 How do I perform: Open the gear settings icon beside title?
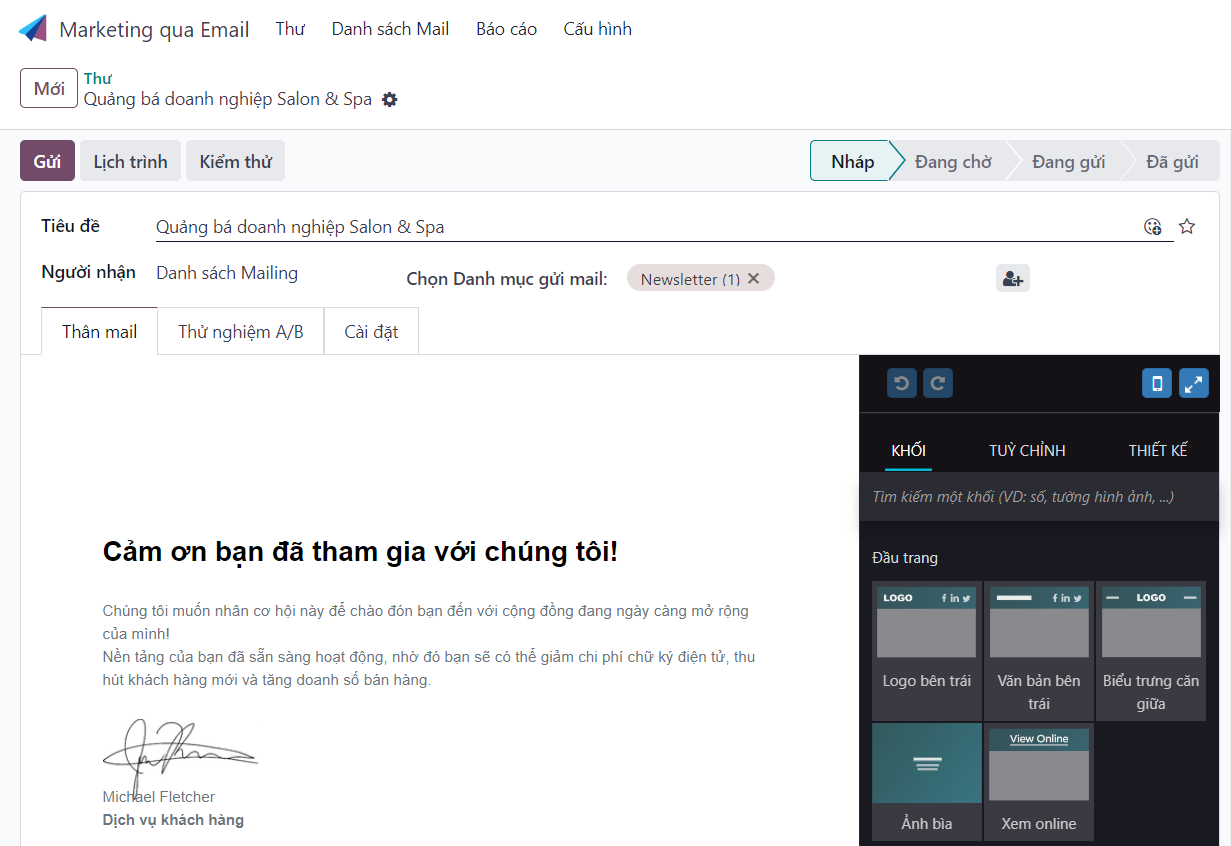pyautogui.click(x=390, y=100)
